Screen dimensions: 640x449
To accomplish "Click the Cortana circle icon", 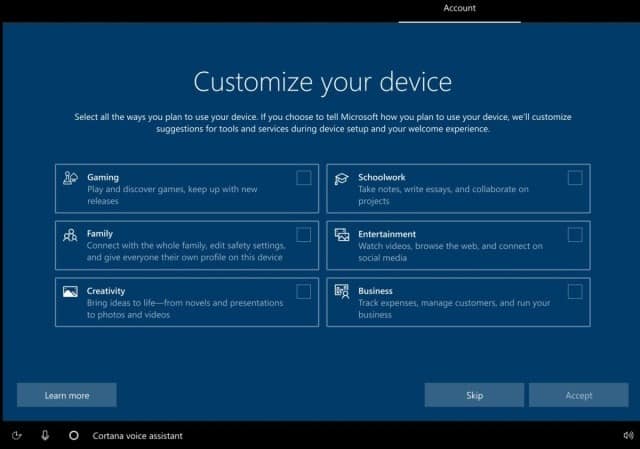I will 74,436.
